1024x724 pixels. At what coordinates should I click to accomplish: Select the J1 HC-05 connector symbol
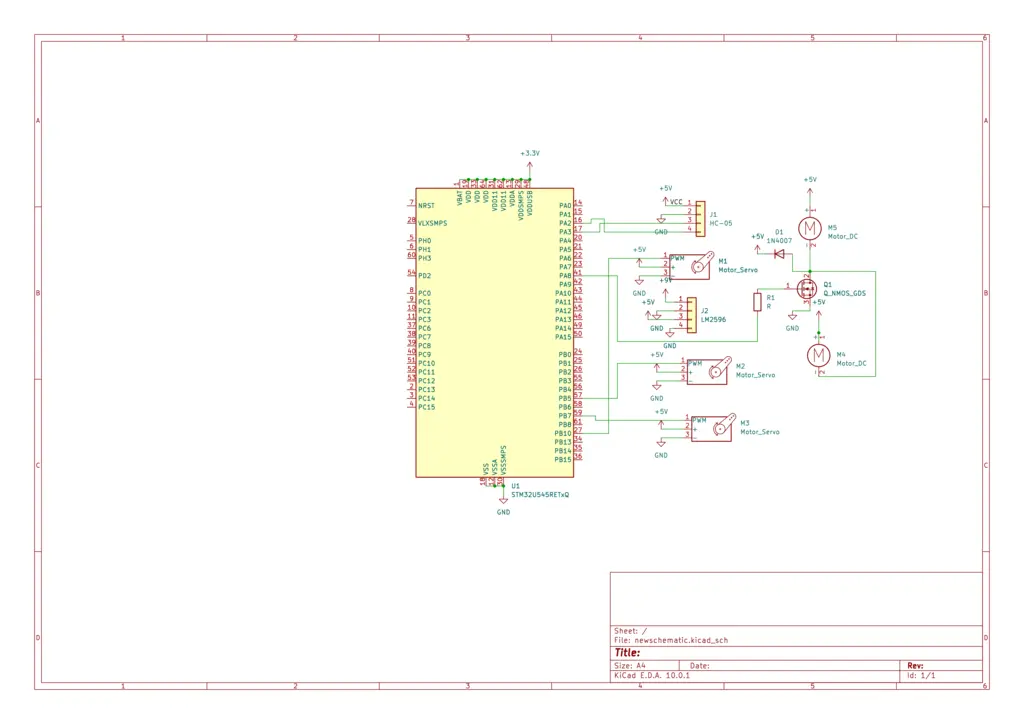[x=700, y=218]
